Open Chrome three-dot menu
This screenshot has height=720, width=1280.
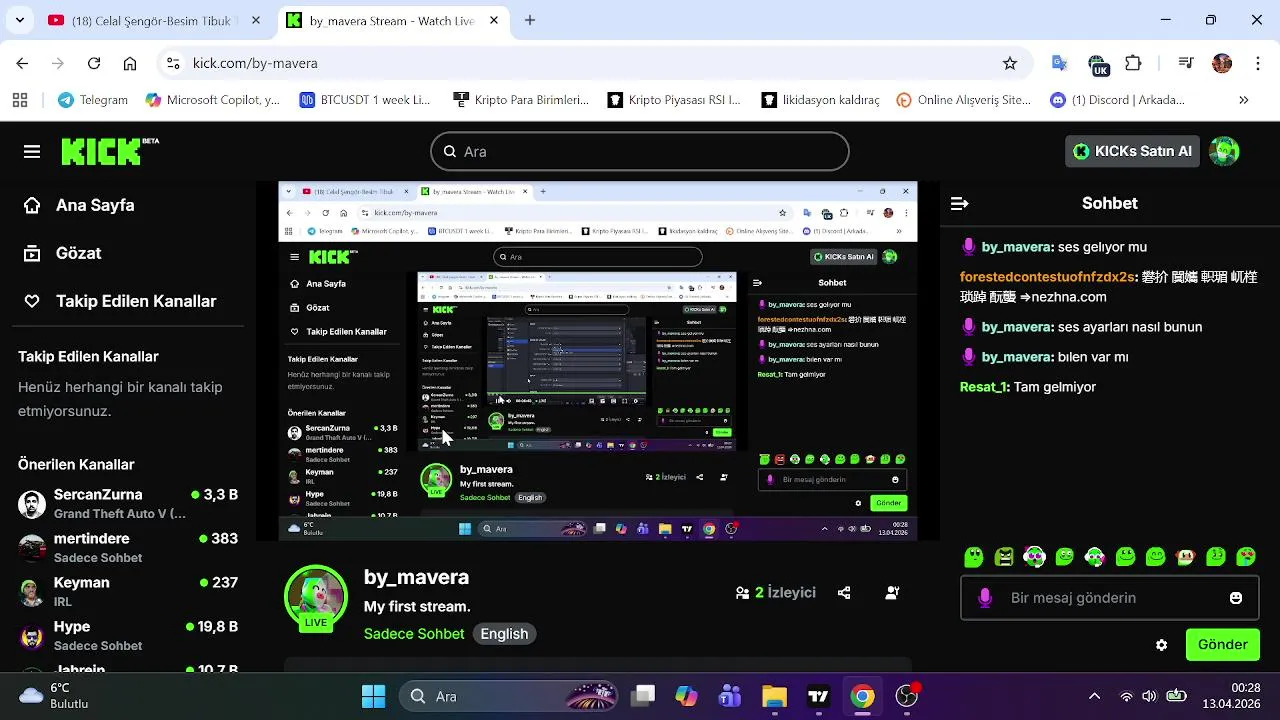pos(1258,63)
